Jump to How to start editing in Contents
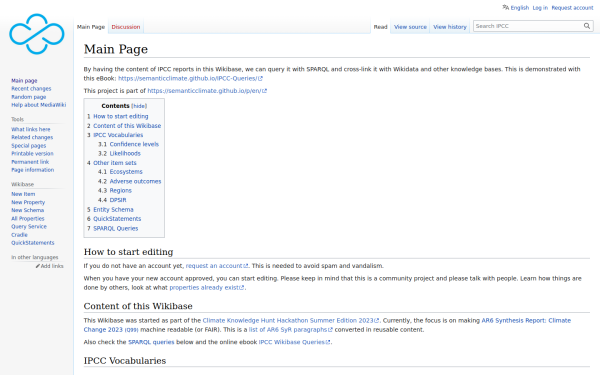The image size is (600, 375). [121, 116]
